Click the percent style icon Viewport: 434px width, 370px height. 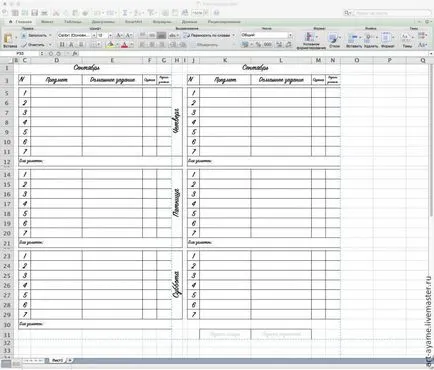(258, 44)
